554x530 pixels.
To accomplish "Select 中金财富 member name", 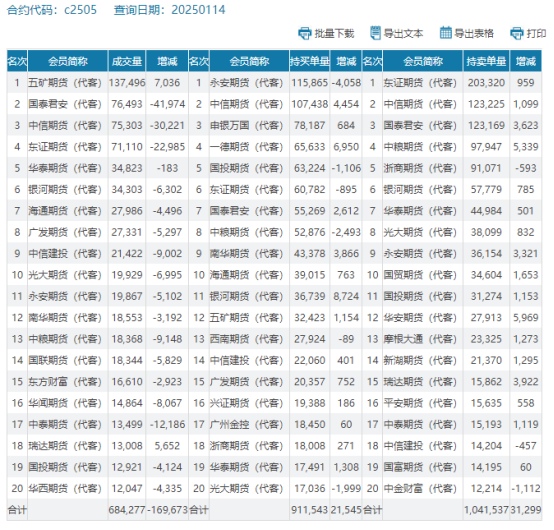I will tap(420, 489).
